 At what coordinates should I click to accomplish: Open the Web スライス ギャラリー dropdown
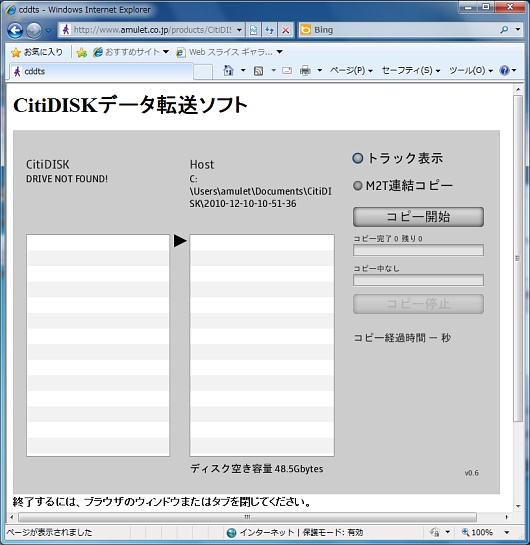point(229,52)
